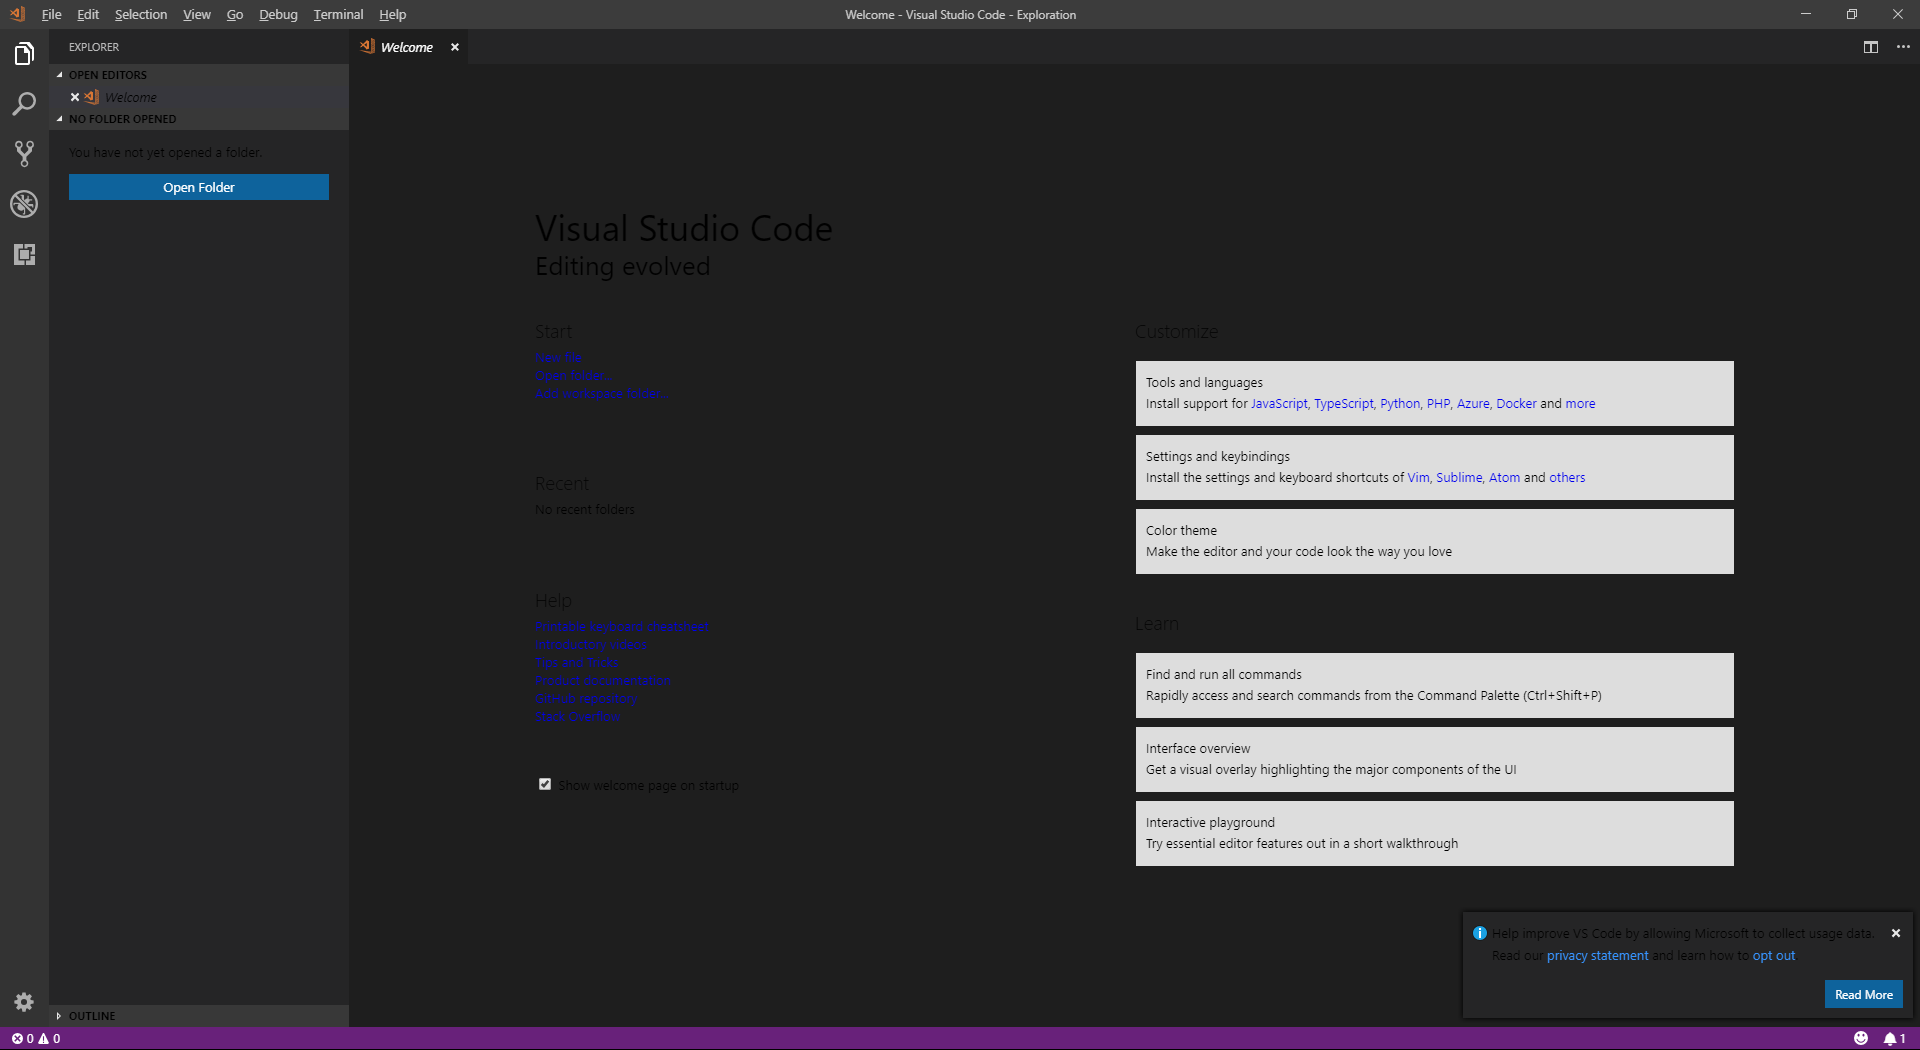Switch to the Welcome tab
This screenshot has height=1050, width=1920.
pyautogui.click(x=405, y=46)
